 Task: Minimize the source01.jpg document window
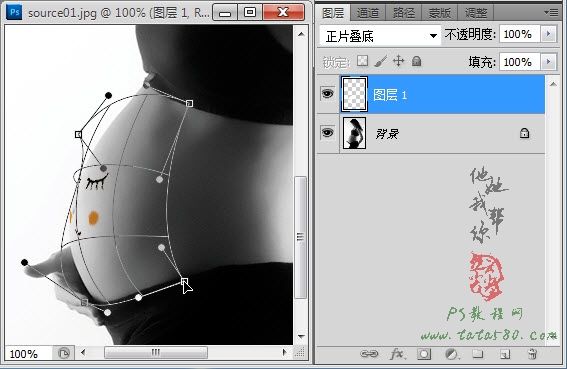pos(225,13)
